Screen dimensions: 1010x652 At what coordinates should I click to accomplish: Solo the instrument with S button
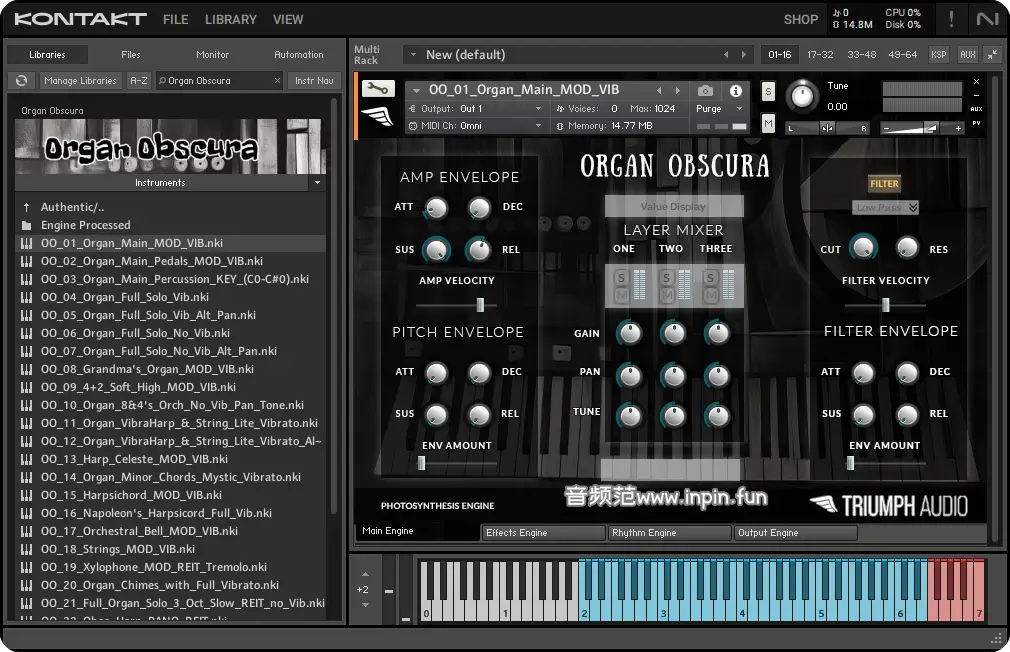[x=768, y=91]
